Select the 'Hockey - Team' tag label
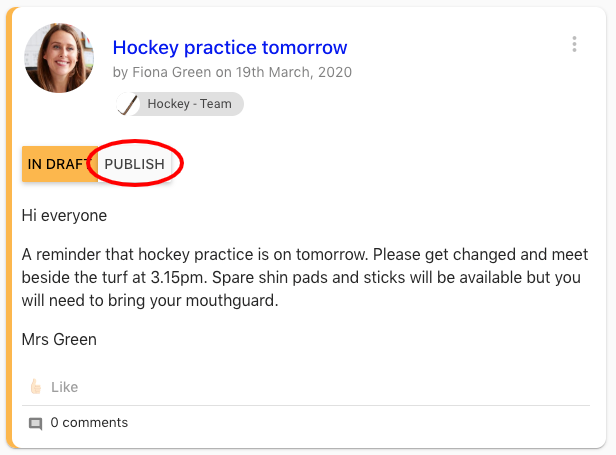The height and width of the screenshot is (455, 616). (189, 104)
